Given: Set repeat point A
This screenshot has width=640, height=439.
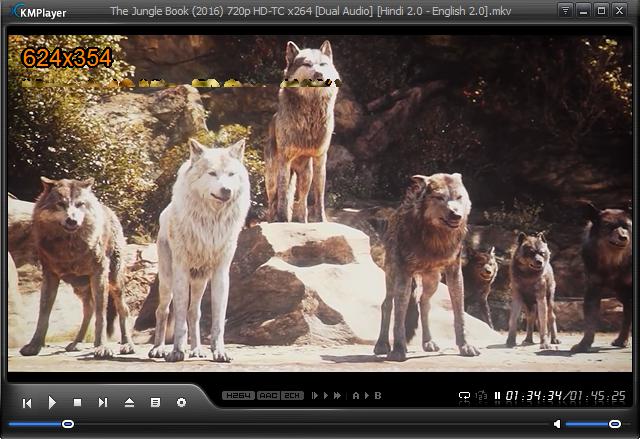Looking at the screenshot, I should tap(356, 395).
